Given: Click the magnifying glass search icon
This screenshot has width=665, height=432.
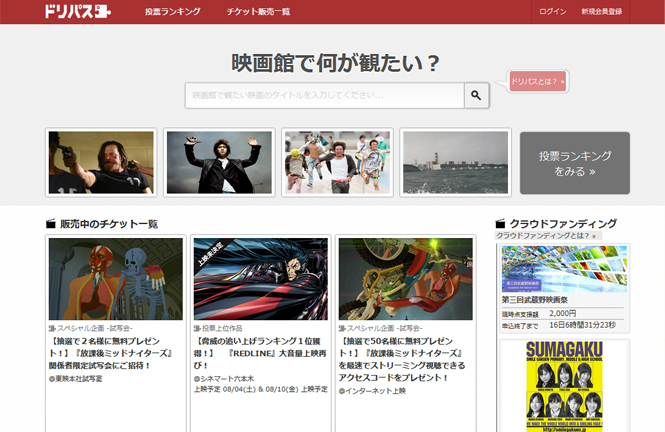Looking at the screenshot, I should tap(476, 95).
